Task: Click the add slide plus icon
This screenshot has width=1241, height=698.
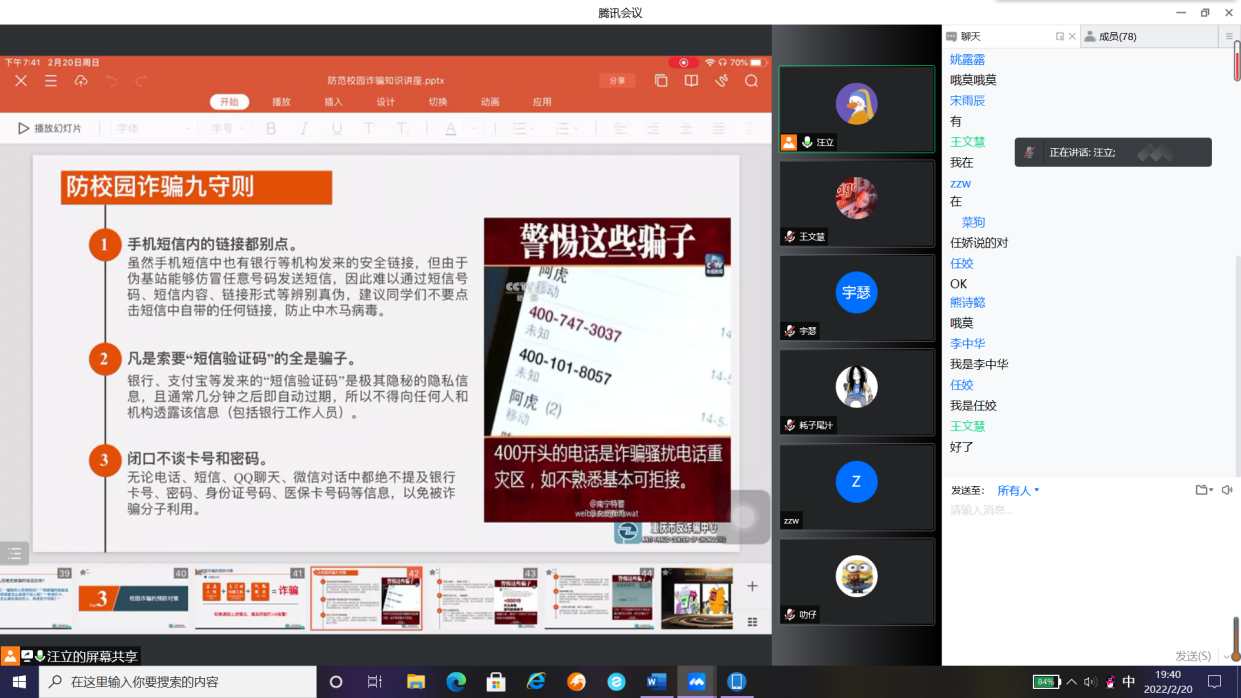Action: [752, 586]
